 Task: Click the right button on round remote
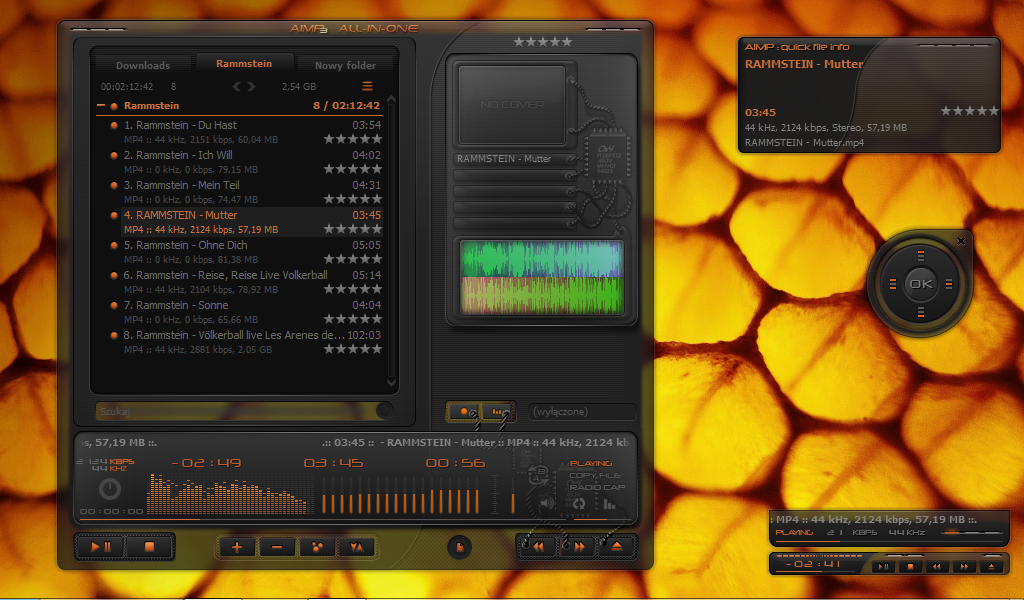tap(949, 284)
